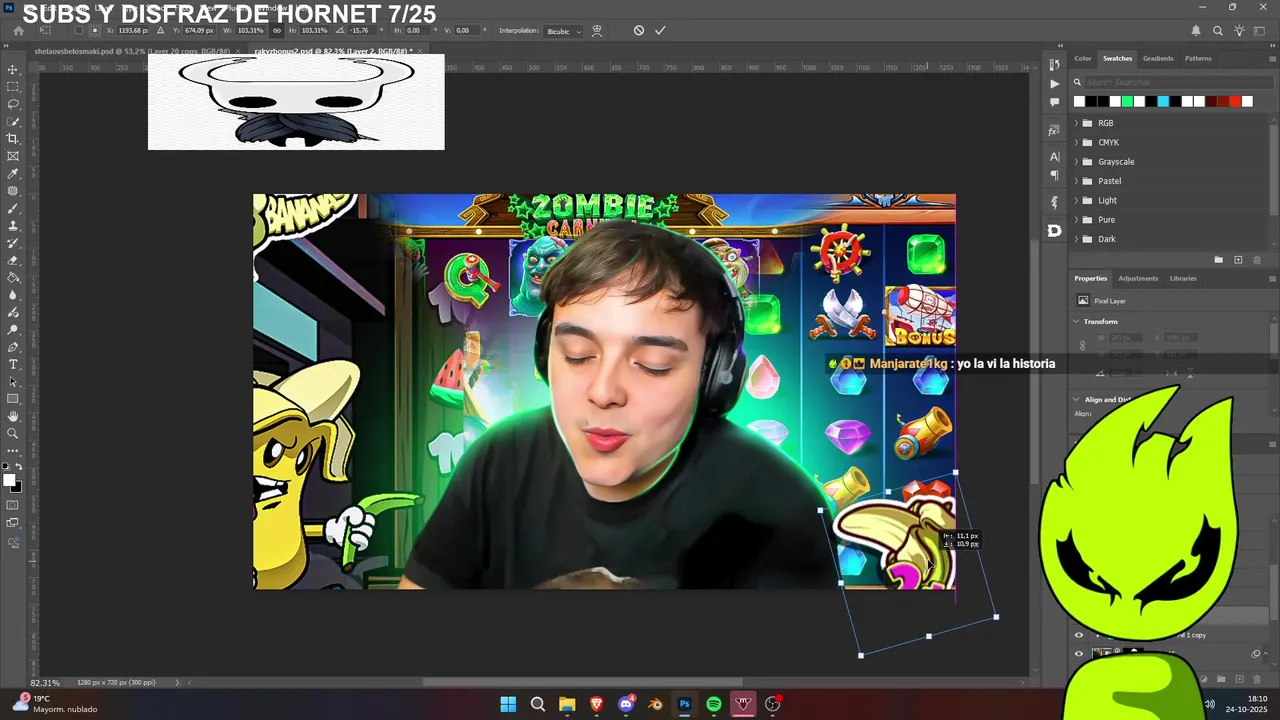Open the Character panel icon
The image size is (1280, 720).
click(1054, 157)
